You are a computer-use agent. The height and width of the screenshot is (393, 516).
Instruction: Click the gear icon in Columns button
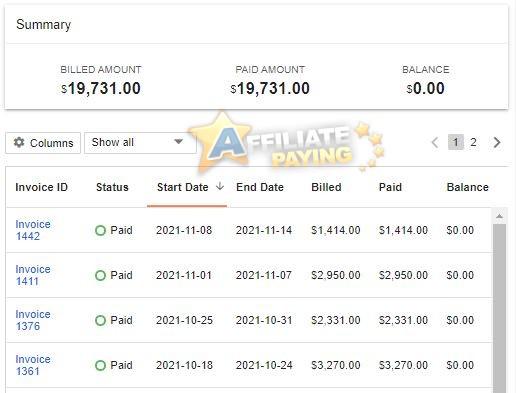[19, 142]
